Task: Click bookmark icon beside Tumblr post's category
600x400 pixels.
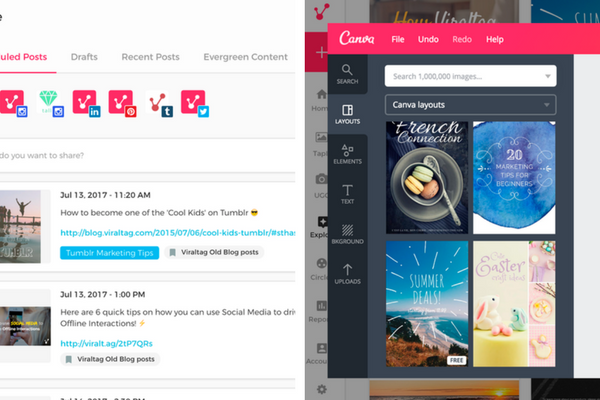Action: [173, 252]
